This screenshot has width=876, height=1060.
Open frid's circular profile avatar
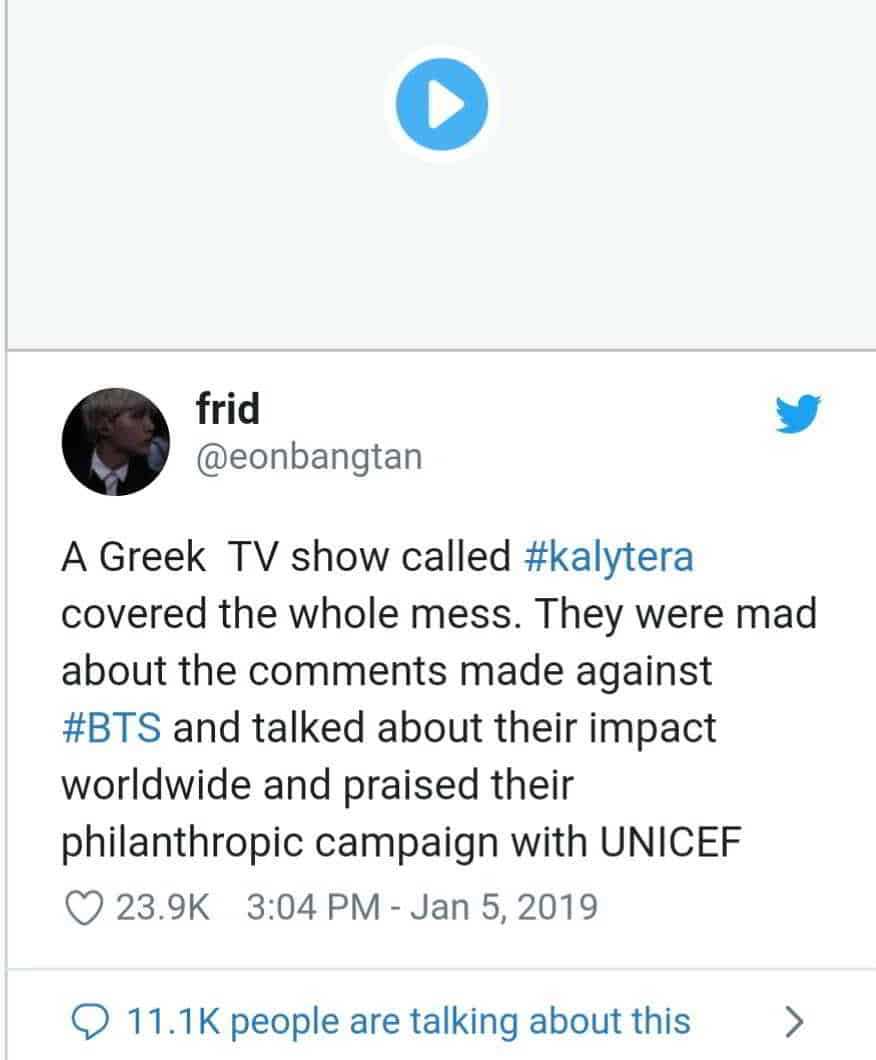pyautogui.click(x=116, y=441)
